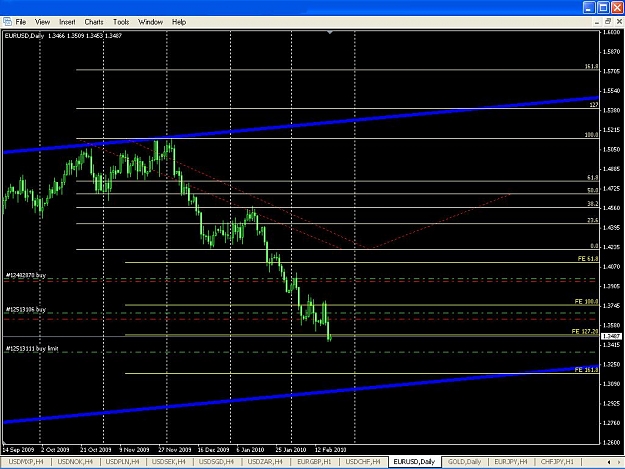Open the Insert menu
625x469 pixels.
[x=67, y=22]
